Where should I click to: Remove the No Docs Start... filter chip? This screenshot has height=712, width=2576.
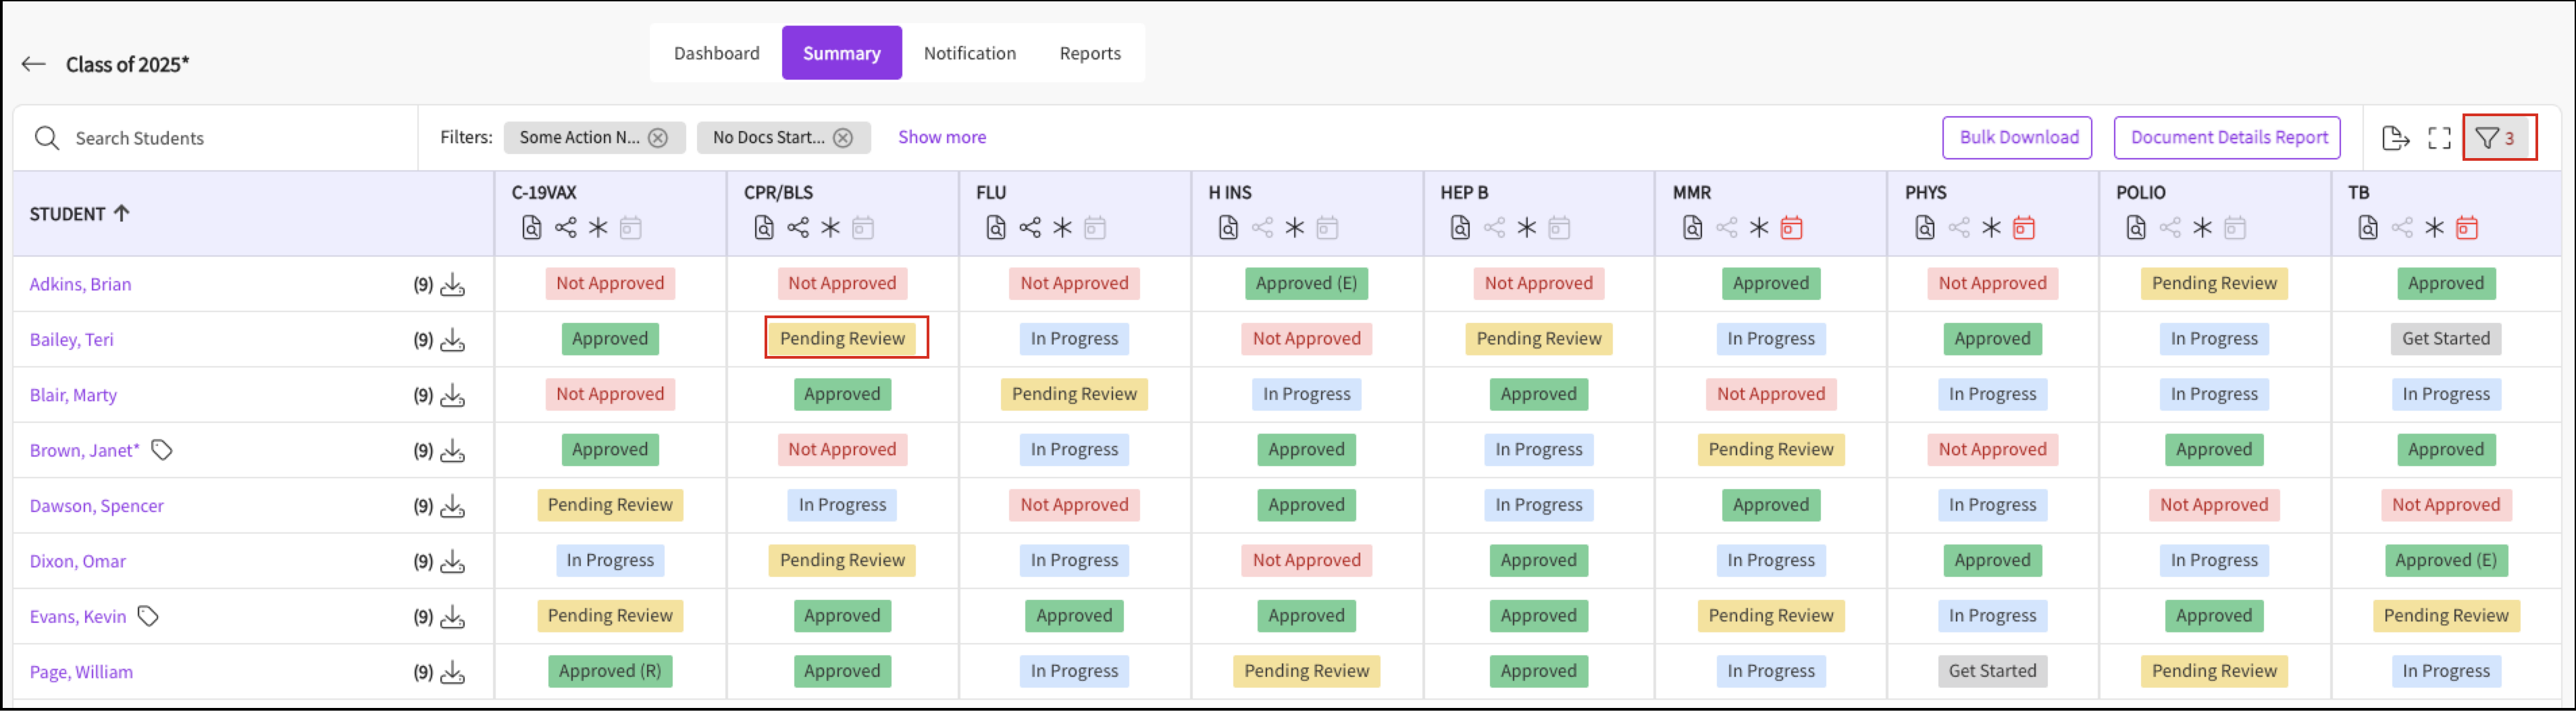[x=843, y=138]
